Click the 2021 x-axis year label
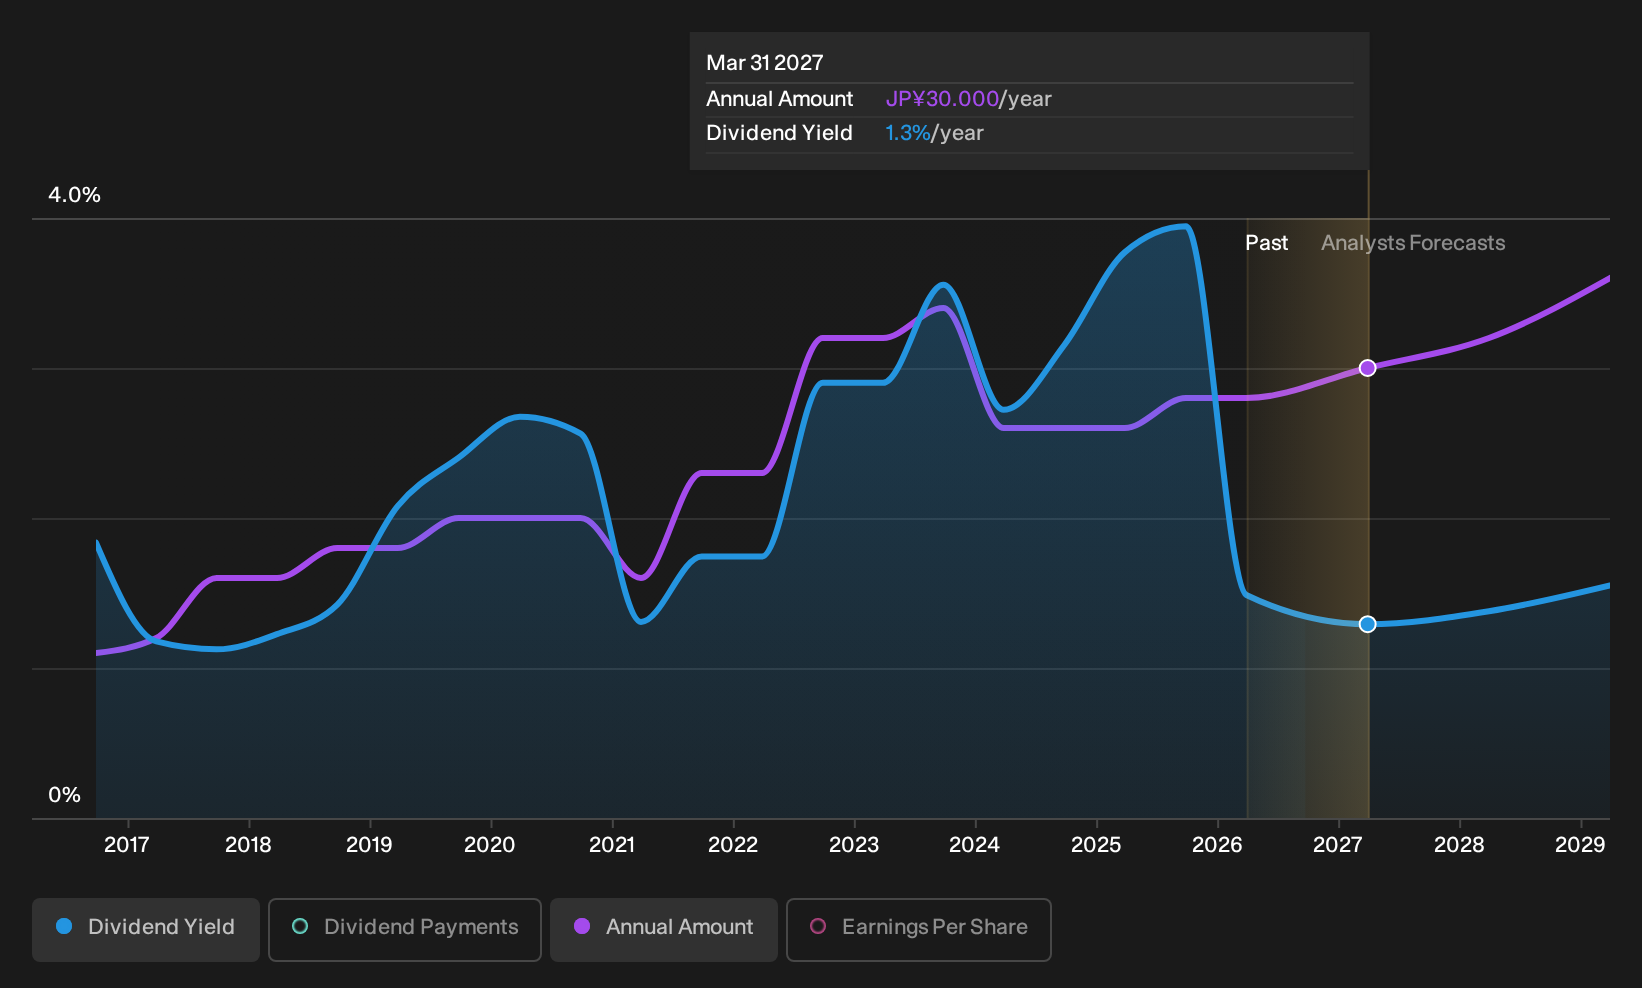 pyautogui.click(x=612, y=845)
